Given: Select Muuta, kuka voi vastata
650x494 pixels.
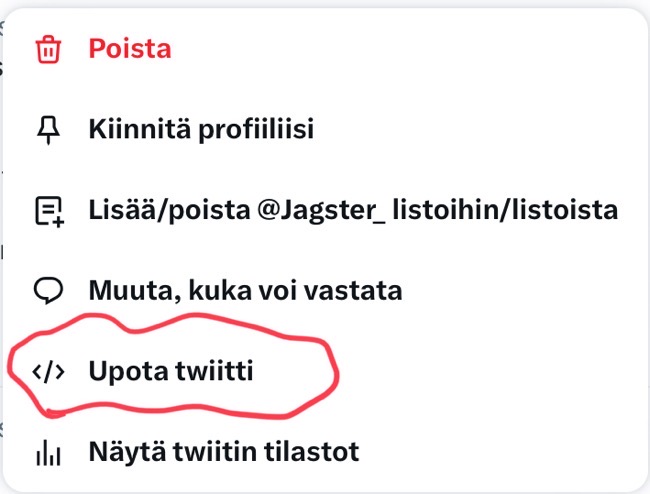Looking at the screenshot, I should click(x=245, y=292).
